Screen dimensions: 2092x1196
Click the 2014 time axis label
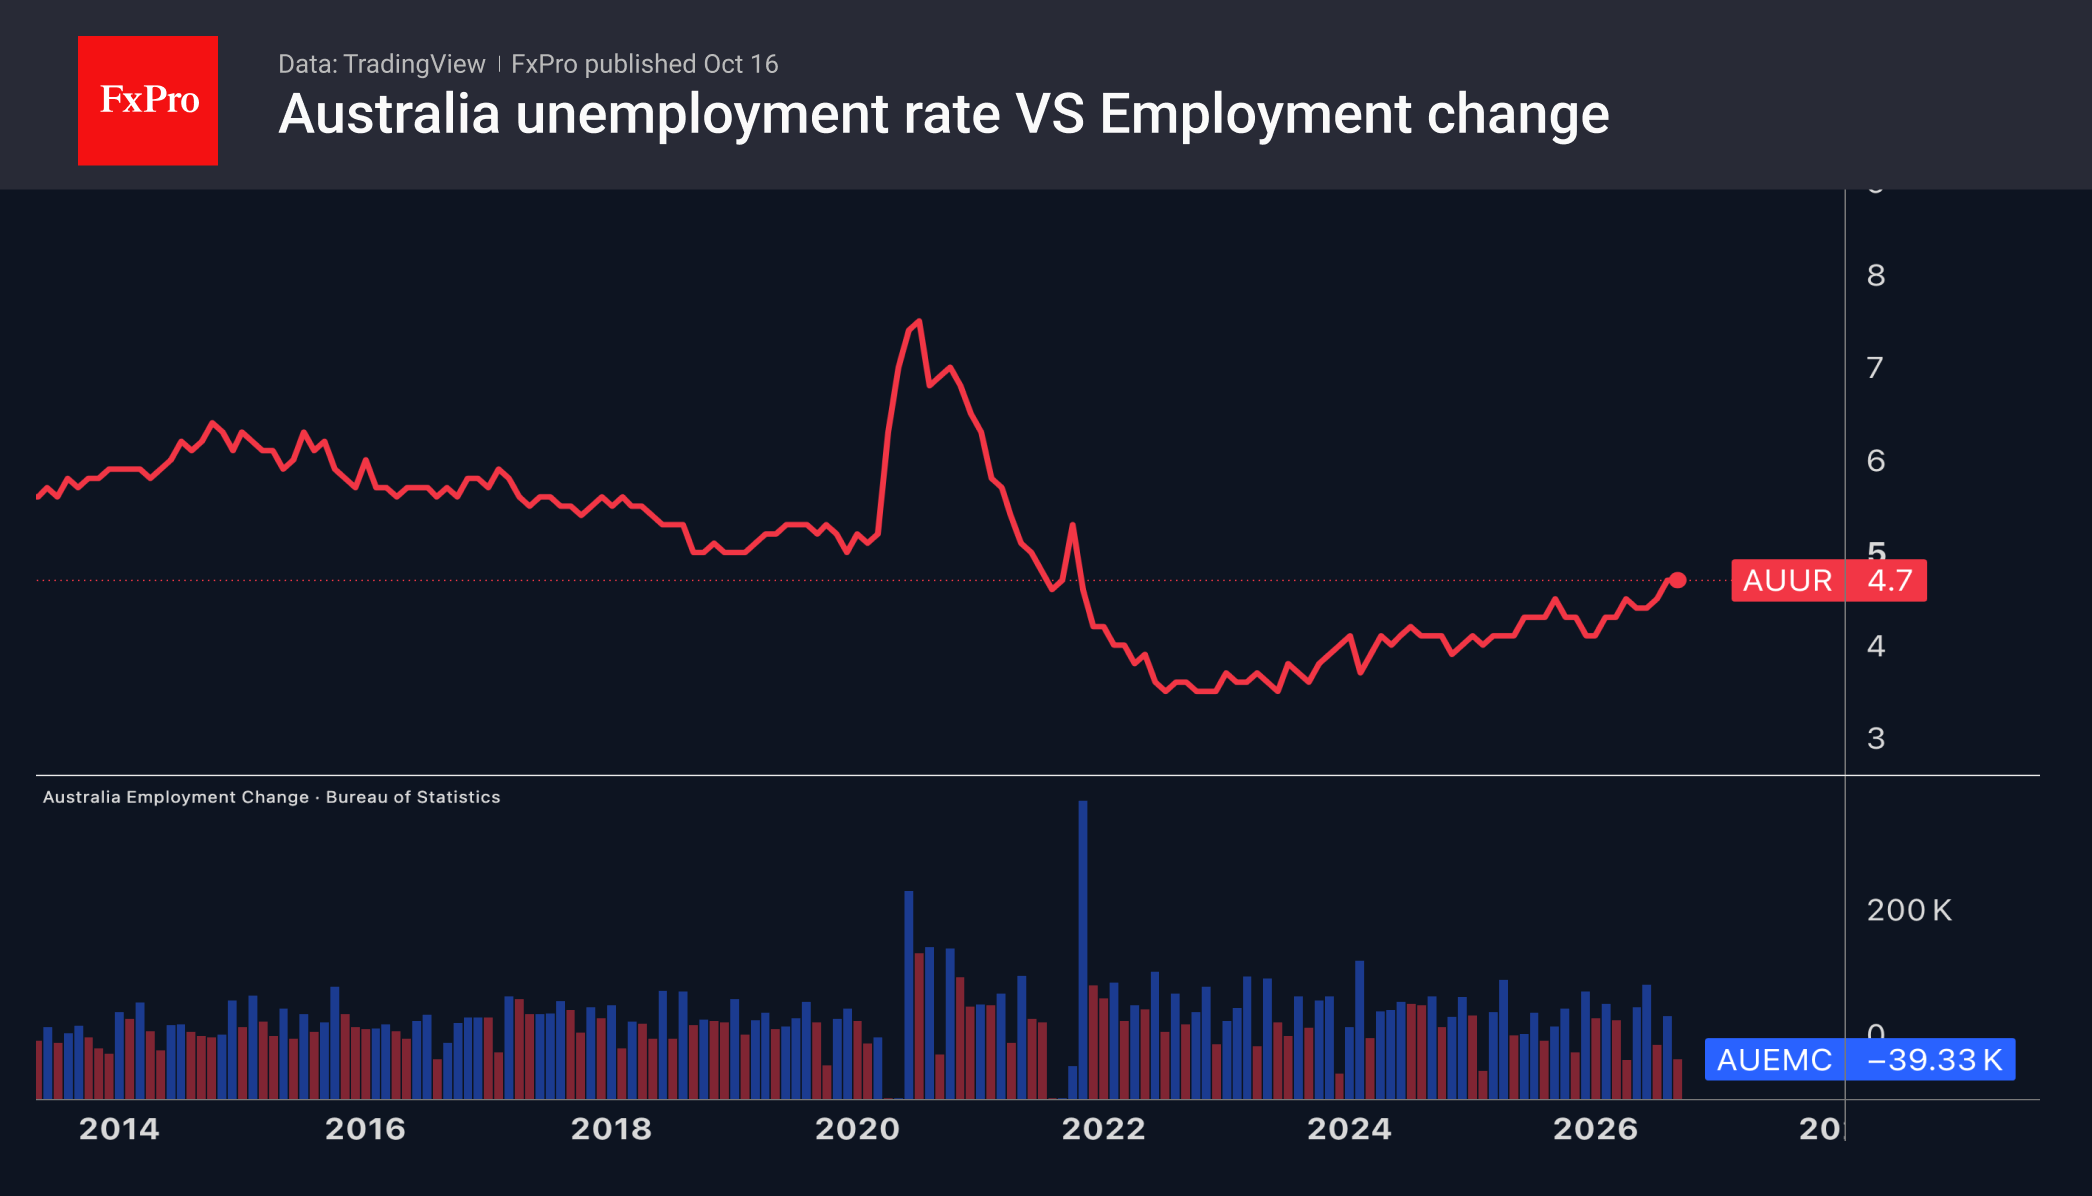(x=119, y=1129)
